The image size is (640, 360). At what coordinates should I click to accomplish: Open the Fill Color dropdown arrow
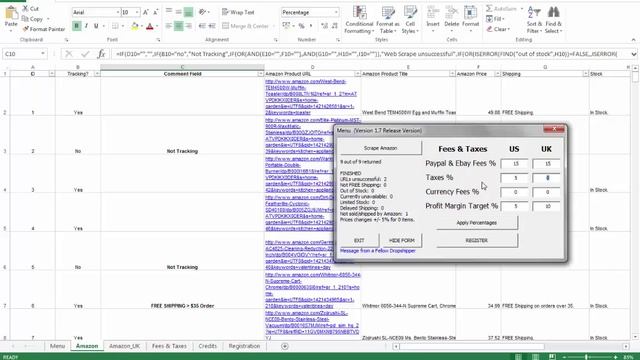142,26
